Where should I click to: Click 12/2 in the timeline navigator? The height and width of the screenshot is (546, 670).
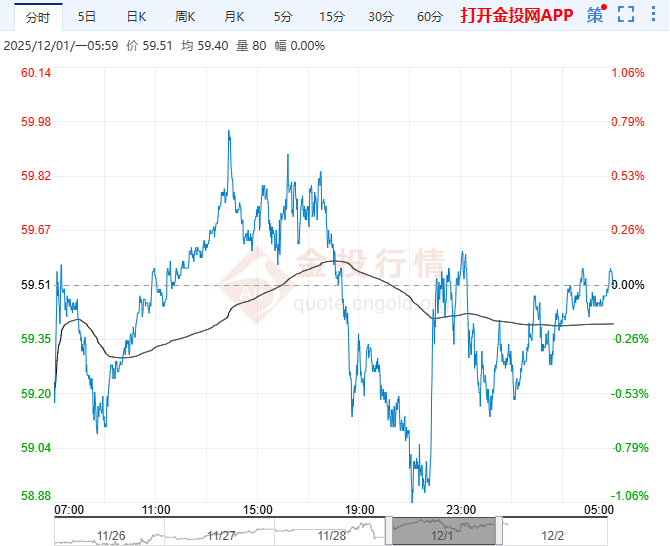point(552,535)
